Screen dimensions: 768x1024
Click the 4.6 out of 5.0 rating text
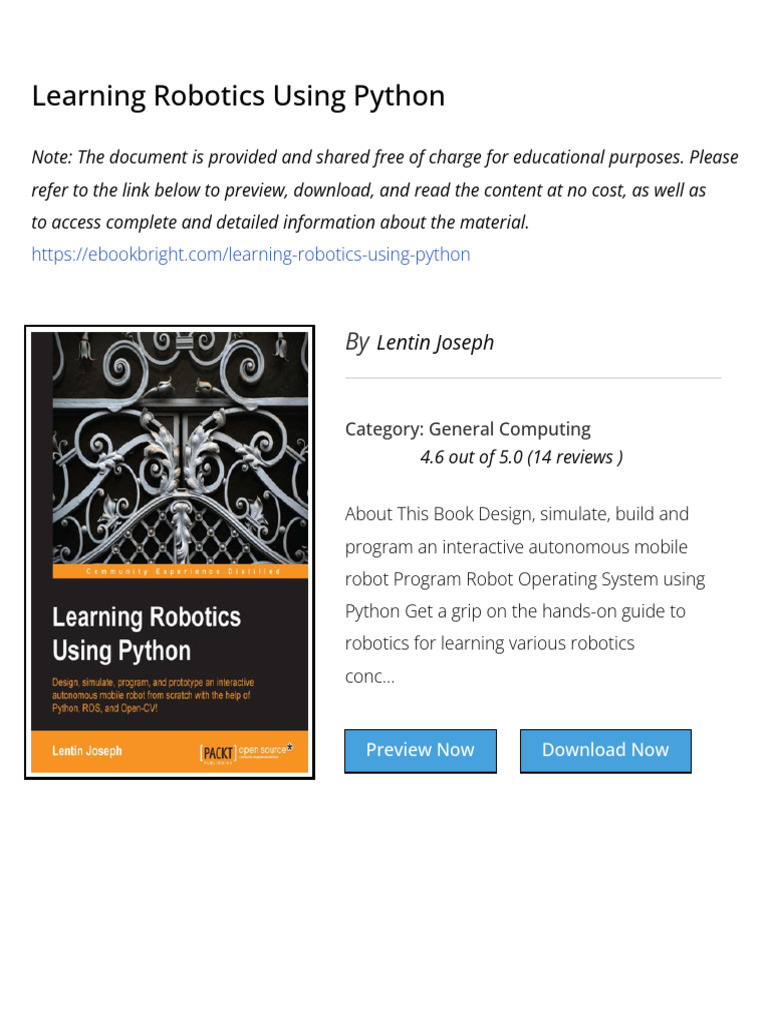pyautogui.click(x=472, y=457)
